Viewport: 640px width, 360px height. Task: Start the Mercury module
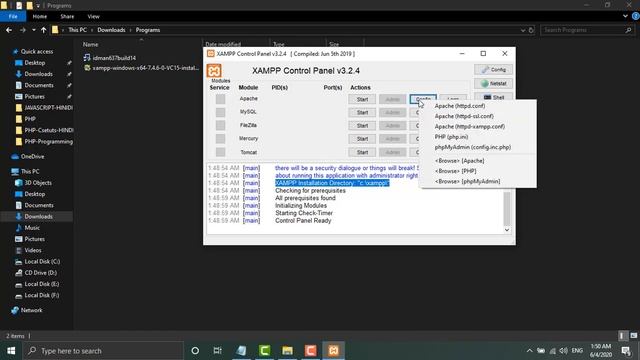point(362,139)
